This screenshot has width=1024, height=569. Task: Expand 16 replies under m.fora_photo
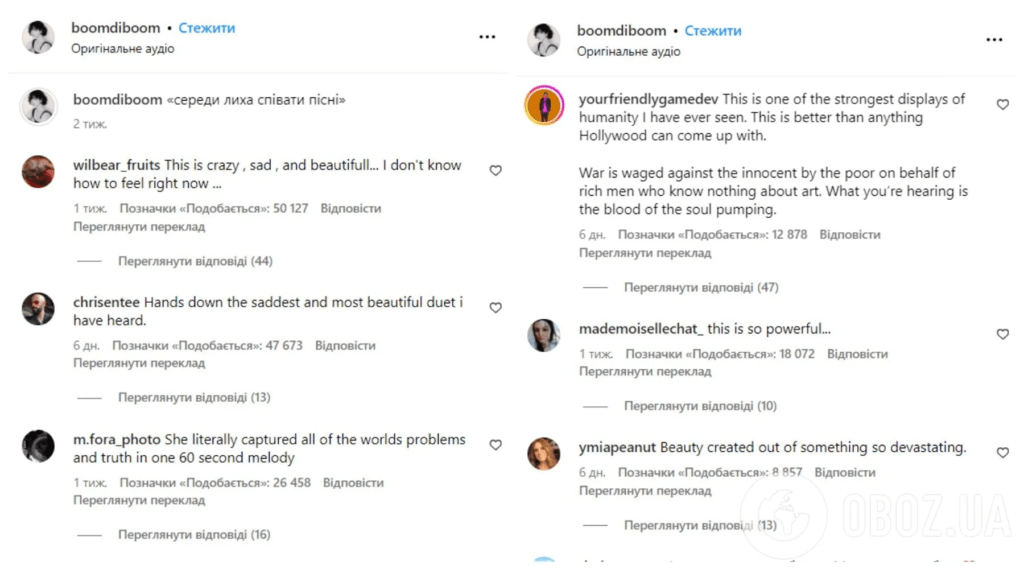[194, 534]
